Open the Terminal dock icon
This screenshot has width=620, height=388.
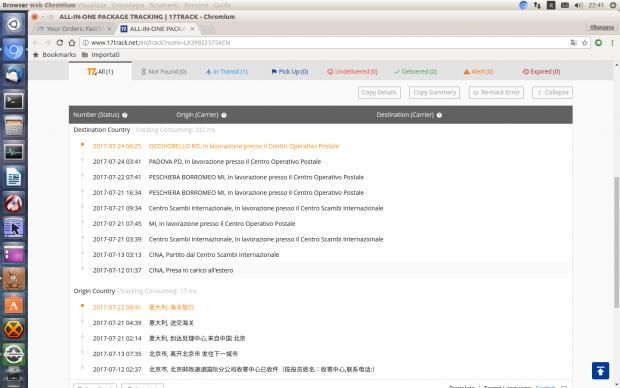click(x=14, y=101)
